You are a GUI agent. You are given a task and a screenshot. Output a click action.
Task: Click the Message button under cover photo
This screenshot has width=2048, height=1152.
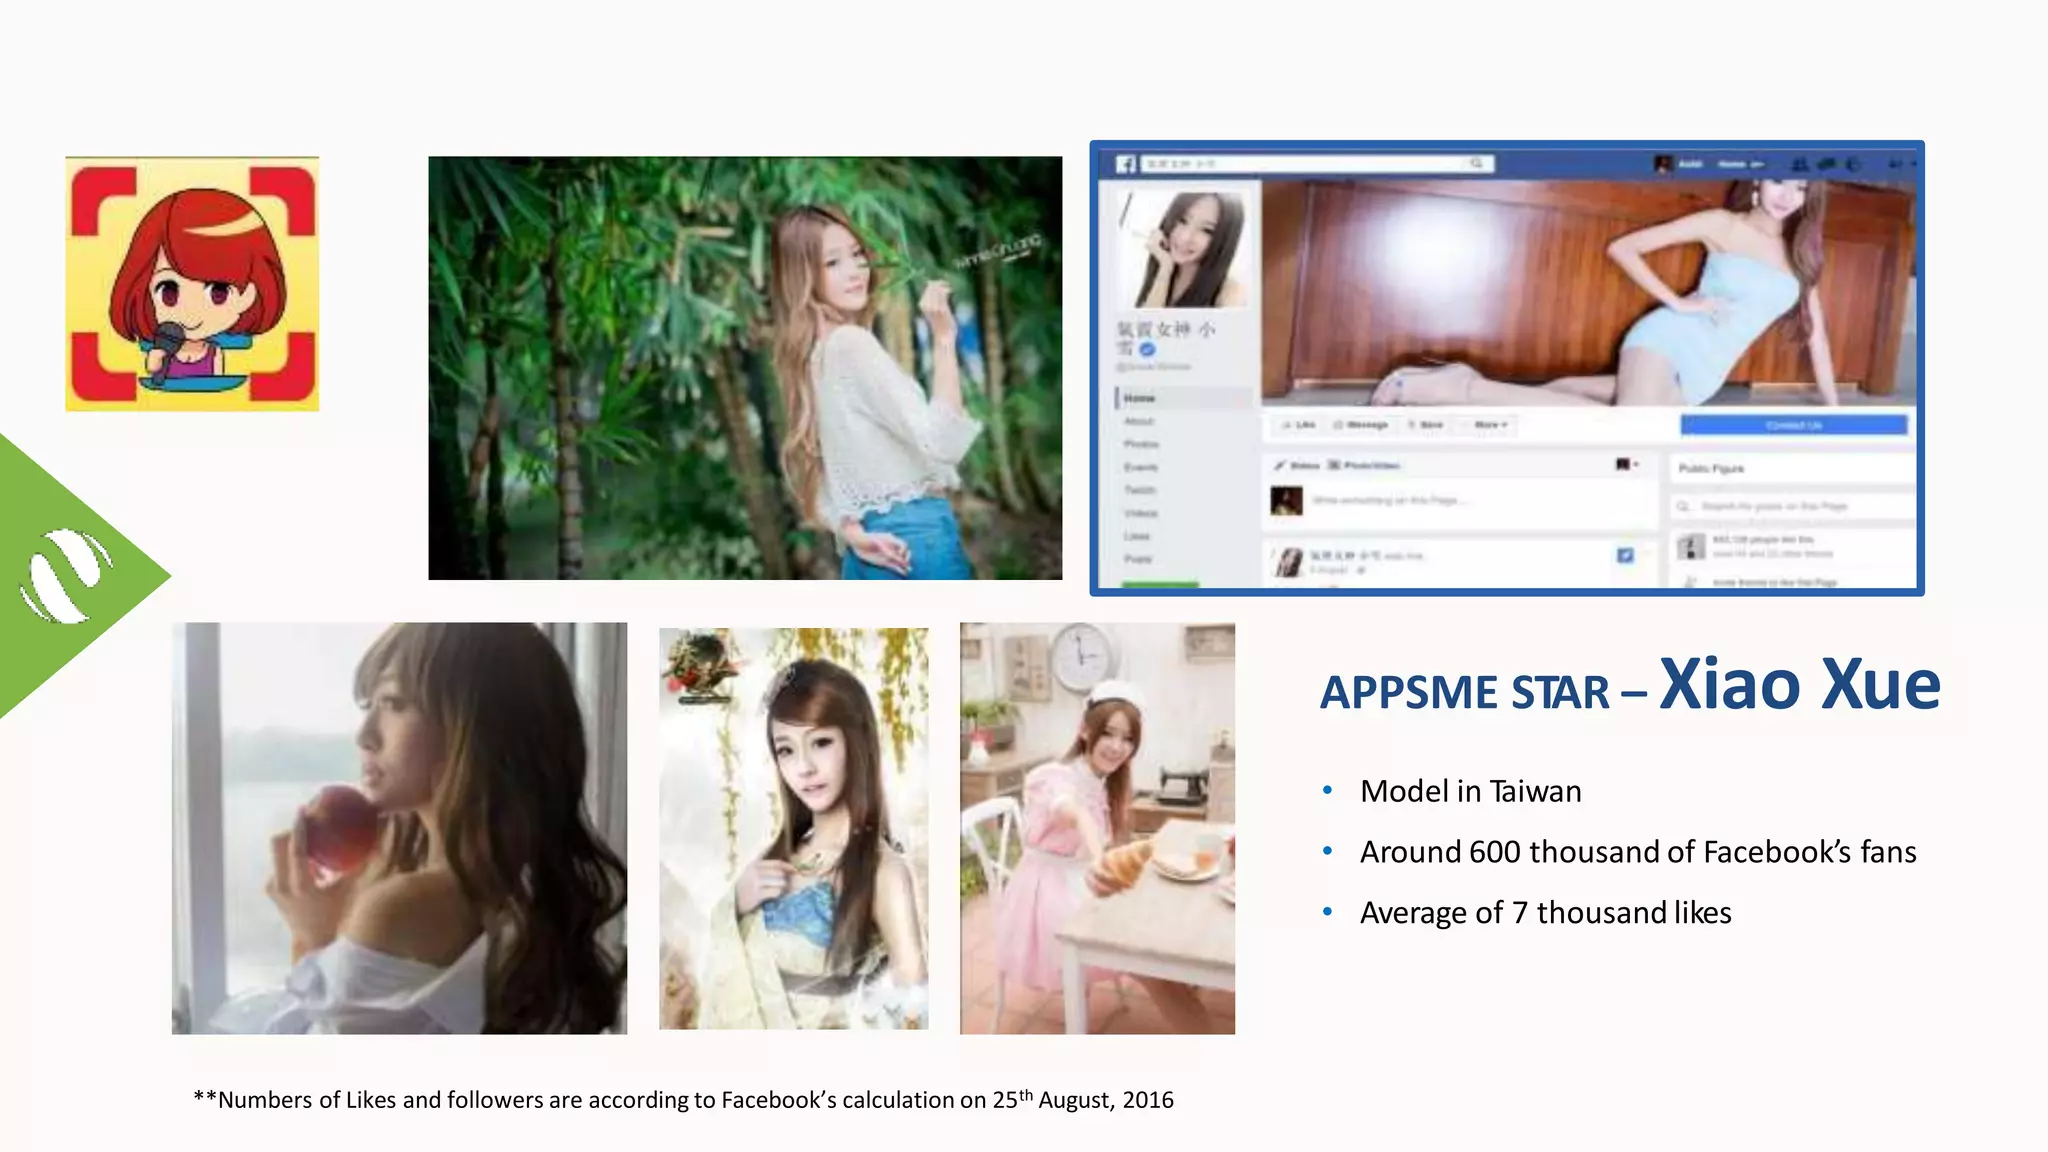click(1361, 425)
